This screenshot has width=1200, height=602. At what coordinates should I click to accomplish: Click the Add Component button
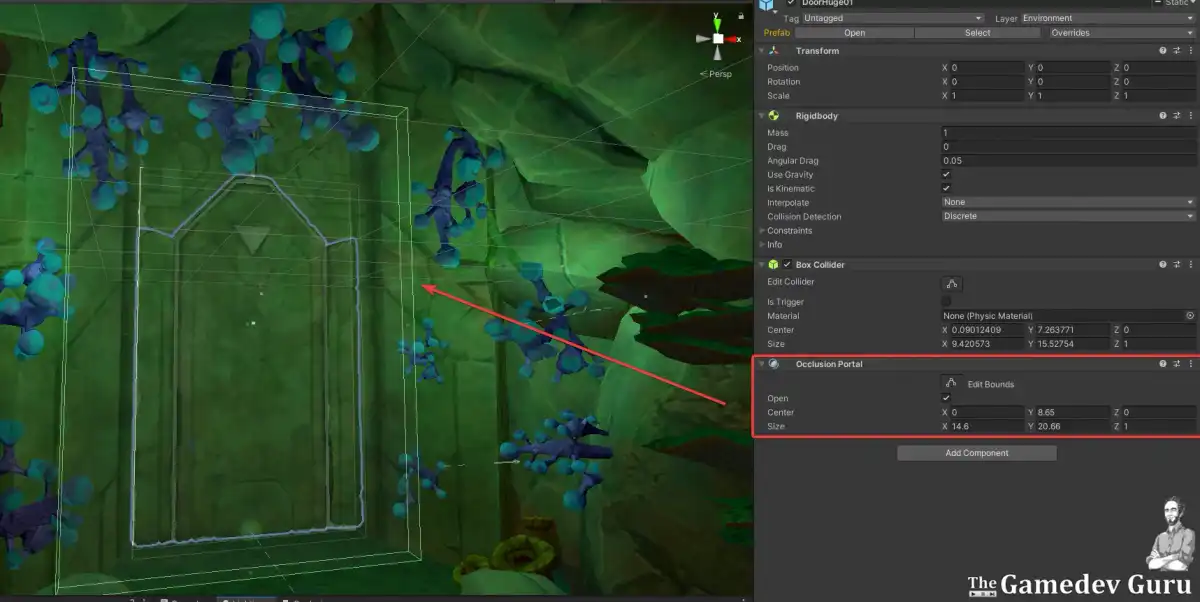(x=975, y=452)
